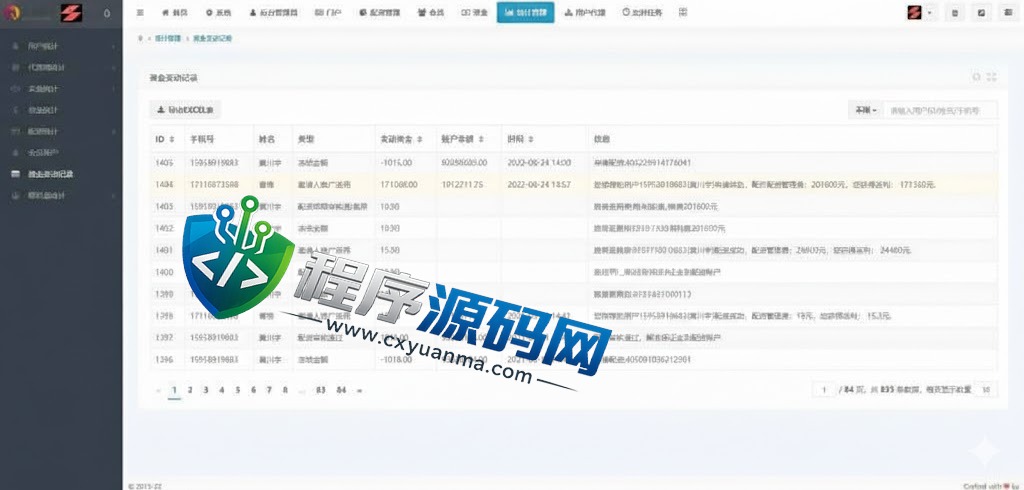Click the next page double-arrow
Screen dimensions: 1024x490
359,390
